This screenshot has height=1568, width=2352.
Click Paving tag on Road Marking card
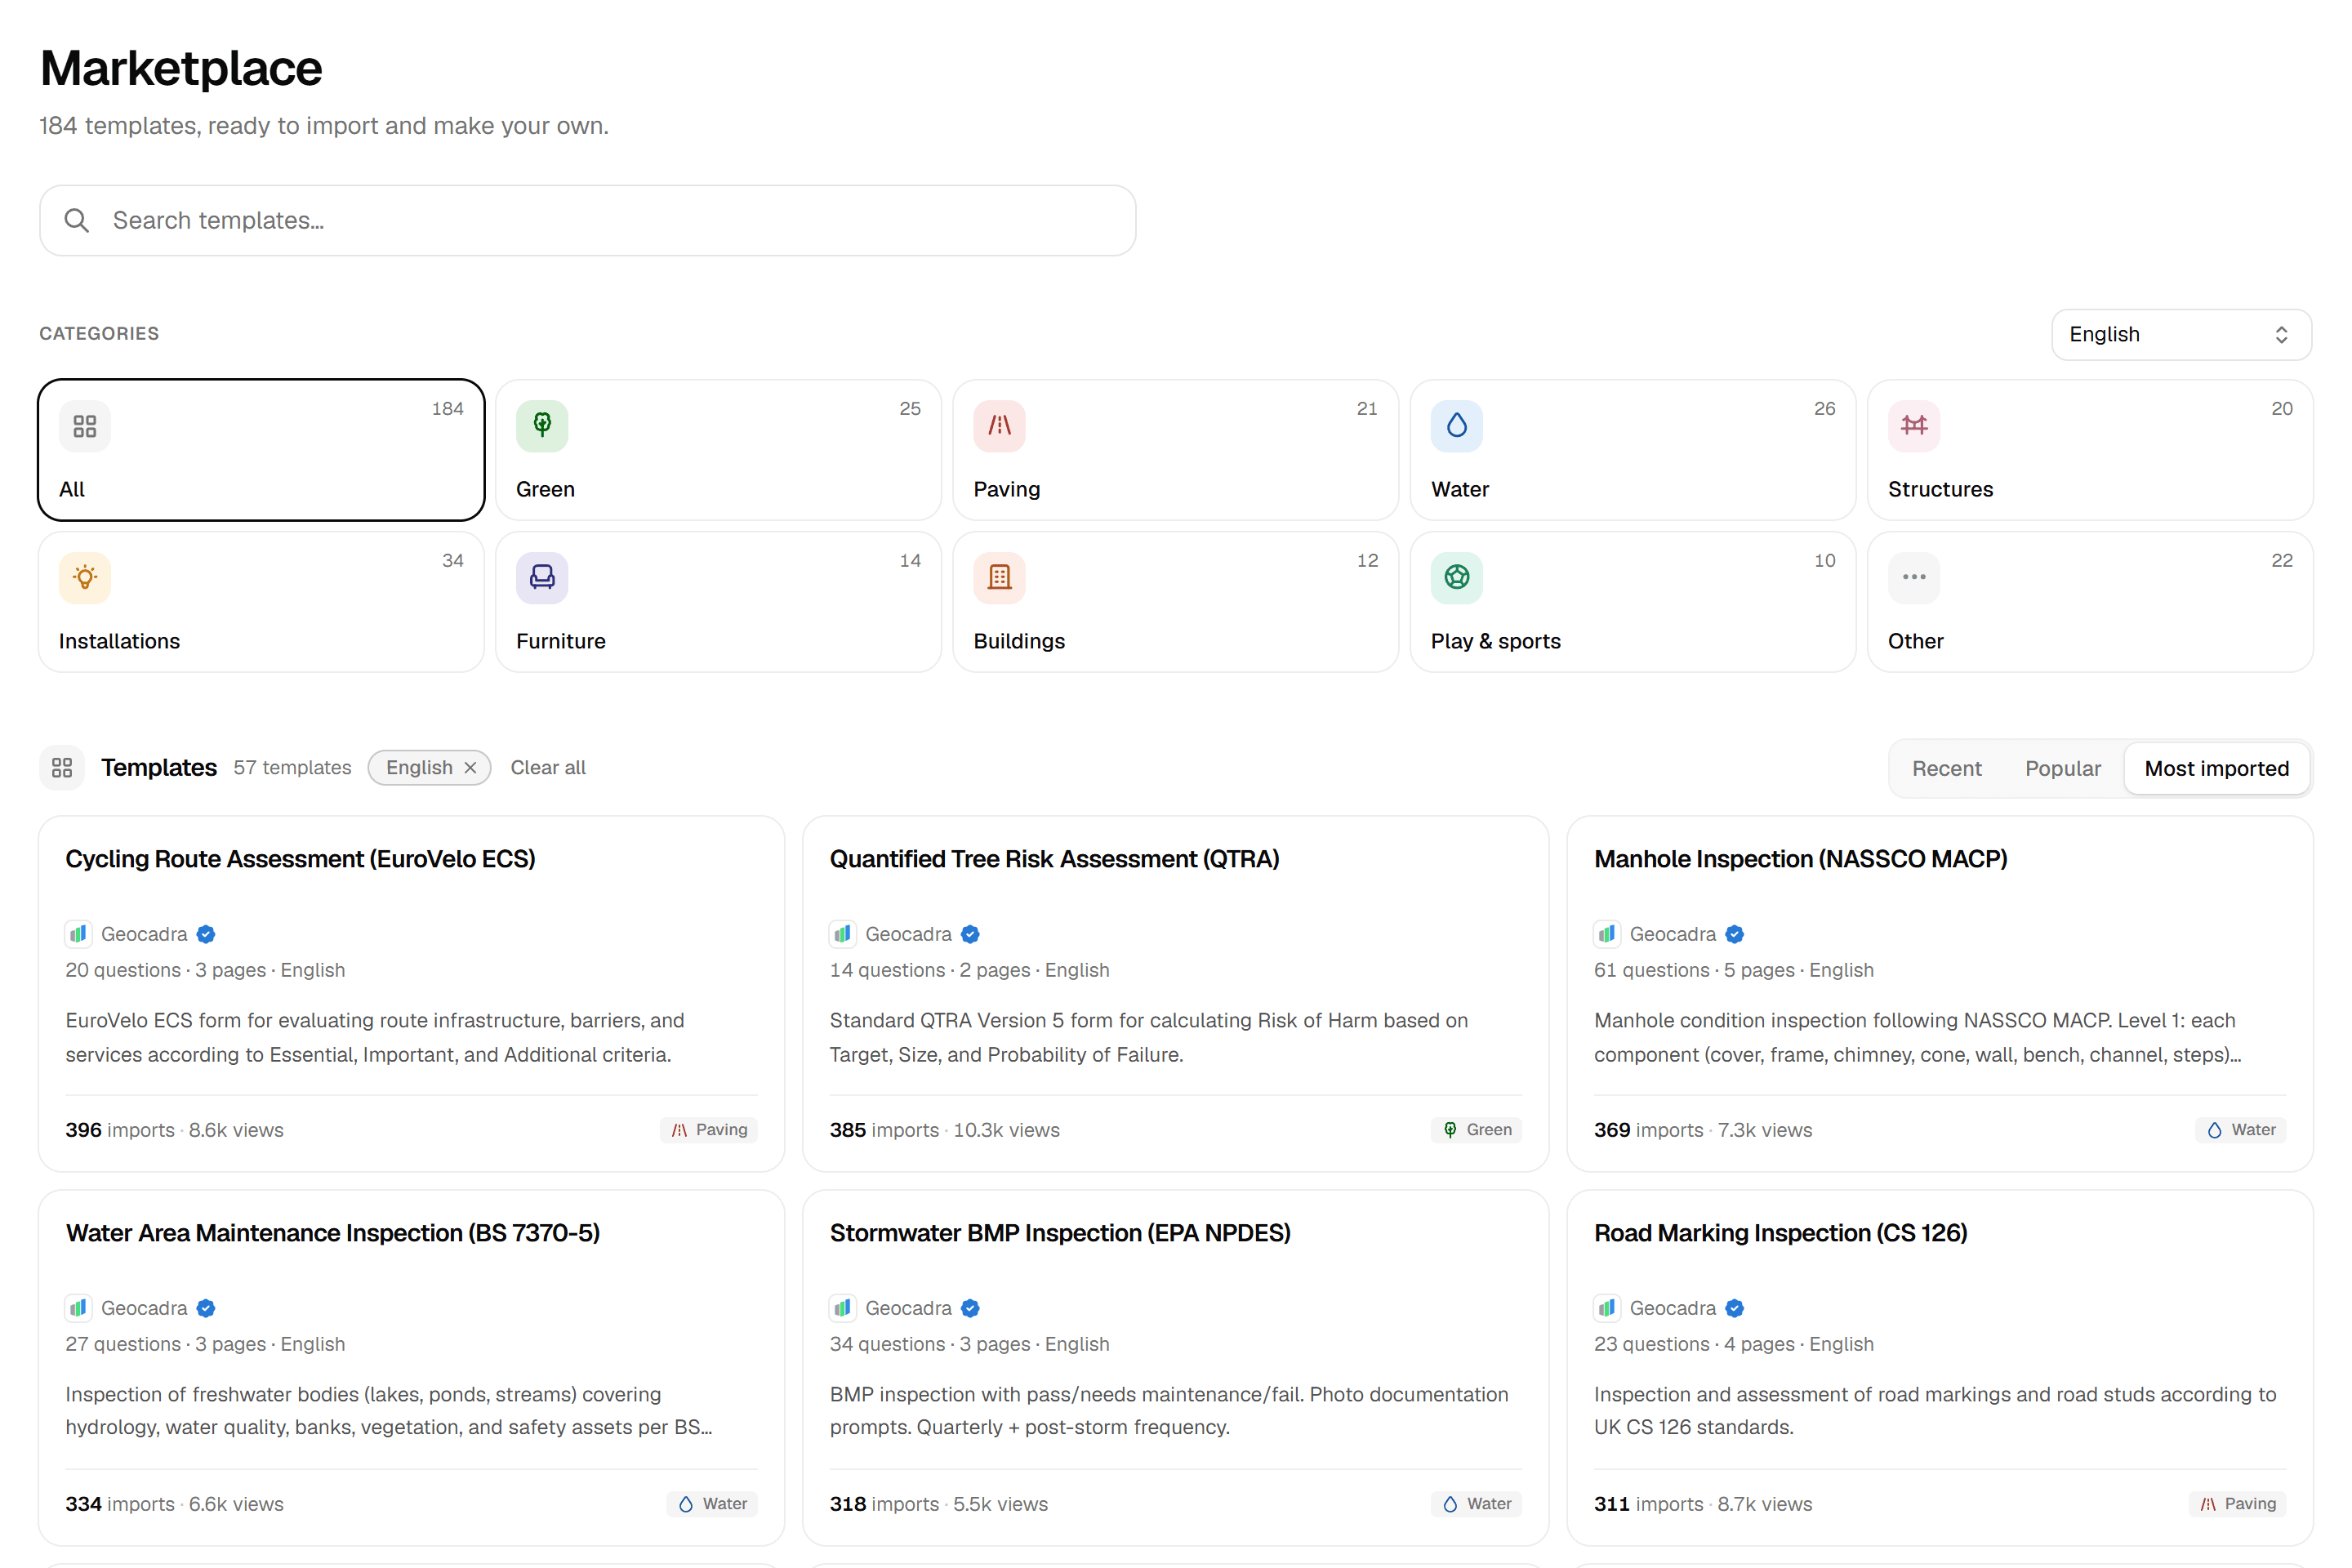pyautogui.click(x=2238, y=1504)
